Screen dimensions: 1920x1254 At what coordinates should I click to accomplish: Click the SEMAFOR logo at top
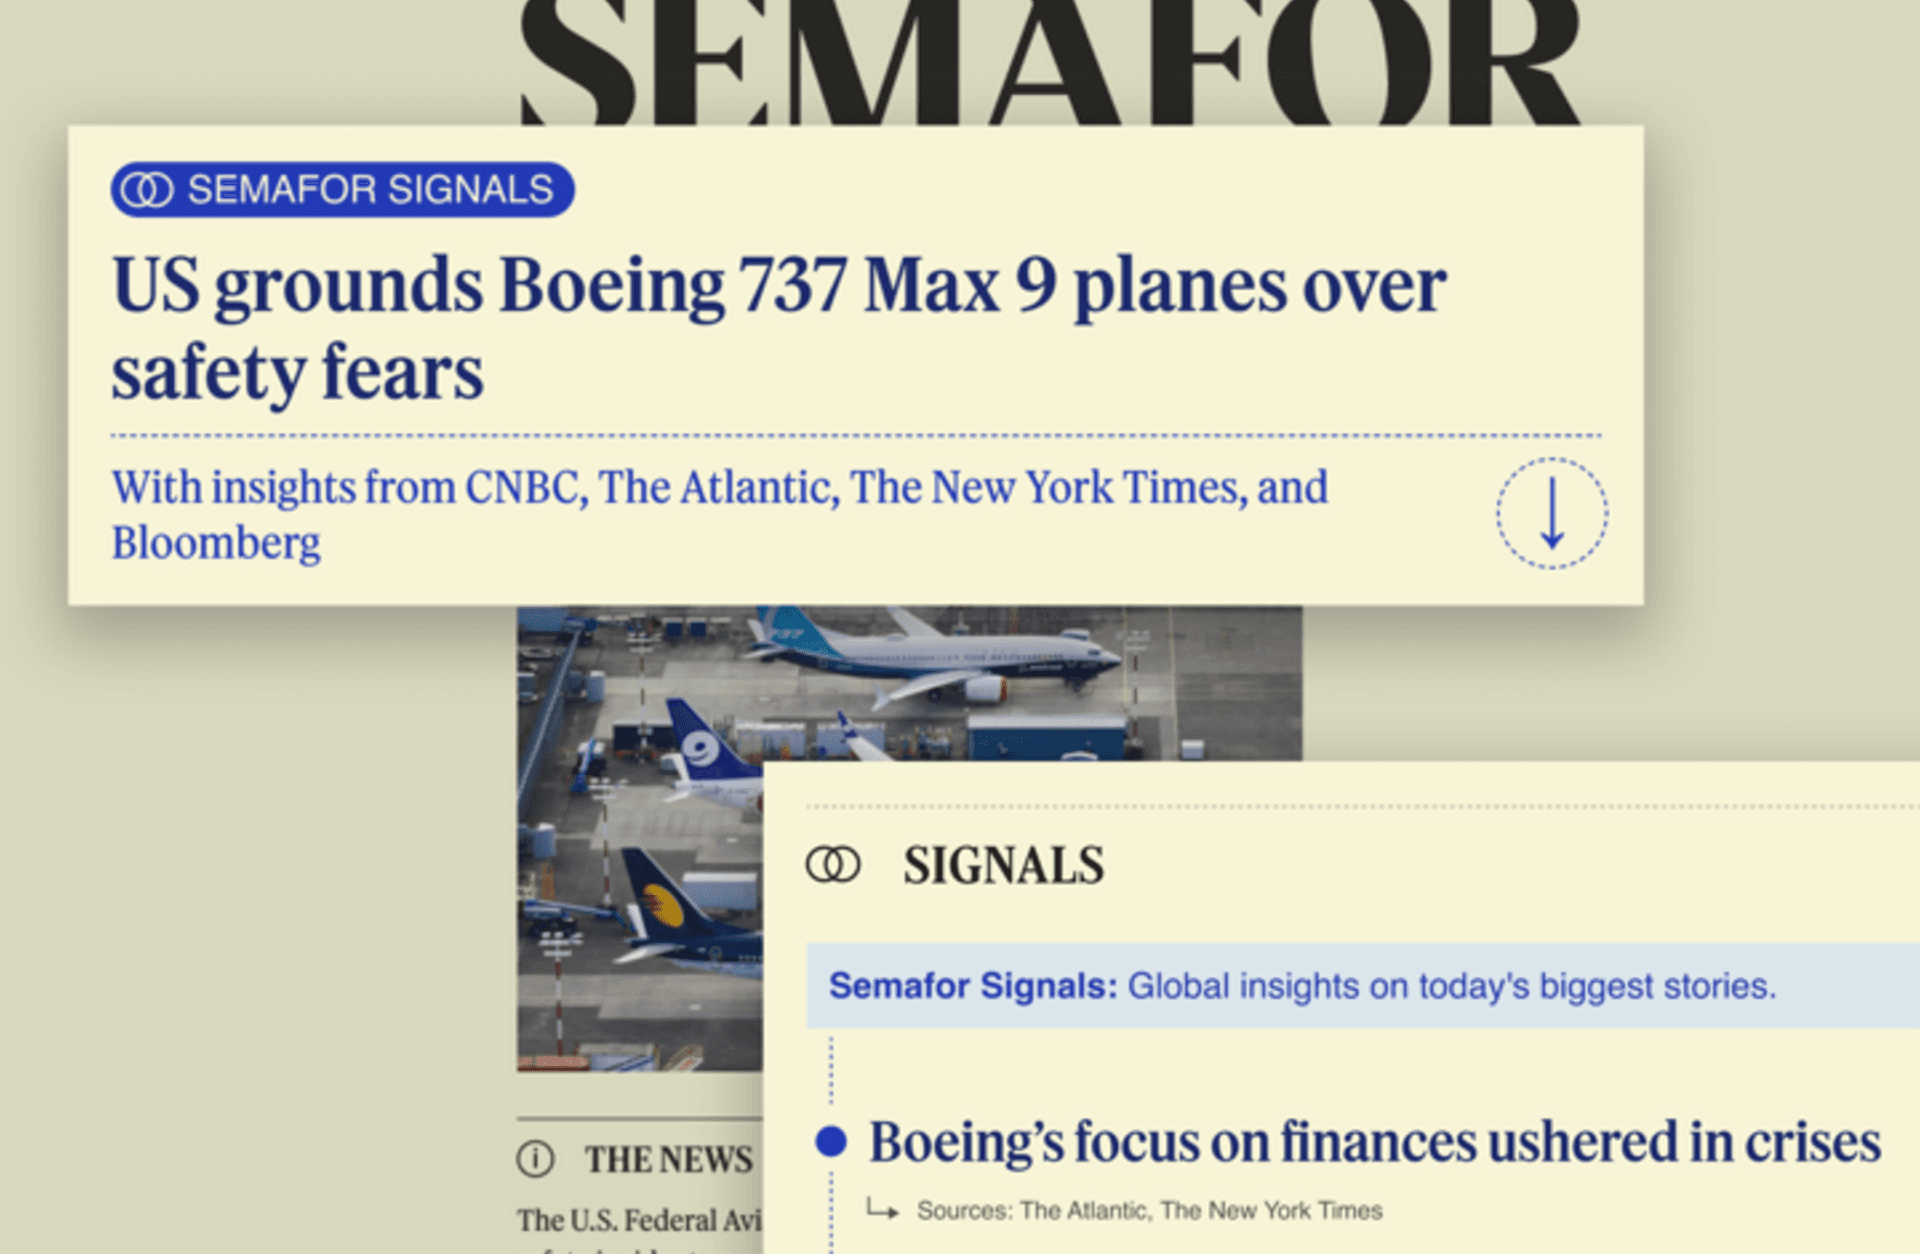pyautogui.click(x=1050, y=62)
